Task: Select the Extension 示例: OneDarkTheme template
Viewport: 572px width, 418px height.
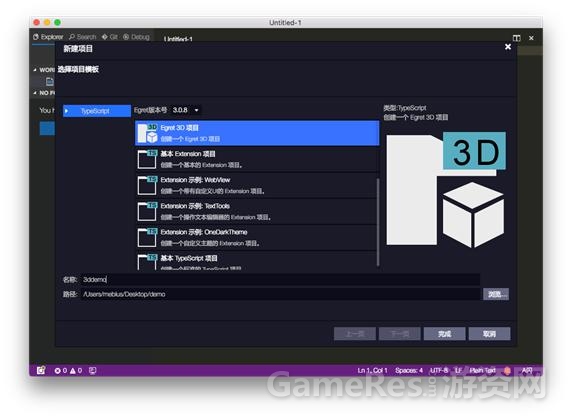Action: tap(256, 237)
